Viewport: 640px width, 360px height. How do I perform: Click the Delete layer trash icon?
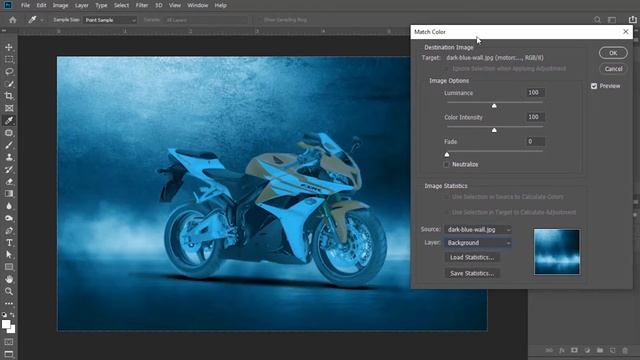[x=625, y=350]
